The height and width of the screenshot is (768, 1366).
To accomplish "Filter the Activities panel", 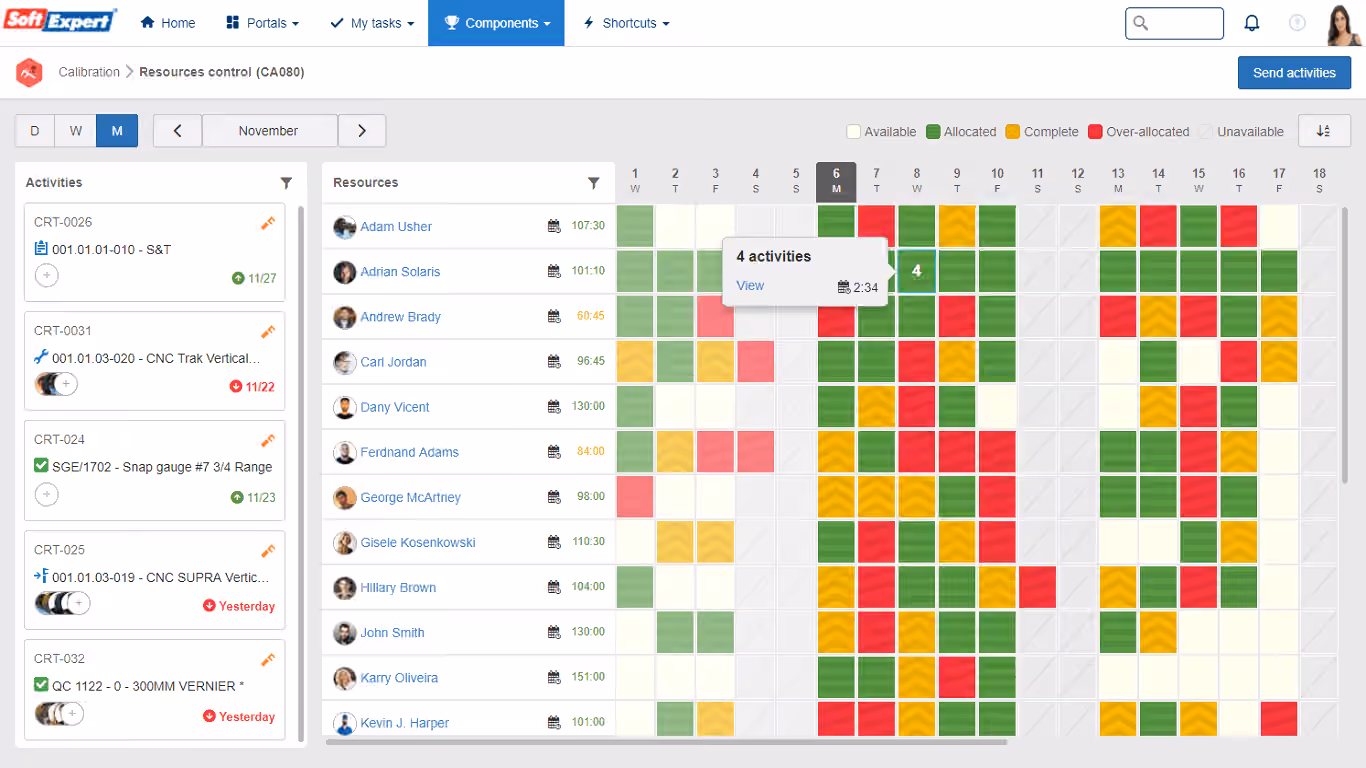I will point(287,183).
